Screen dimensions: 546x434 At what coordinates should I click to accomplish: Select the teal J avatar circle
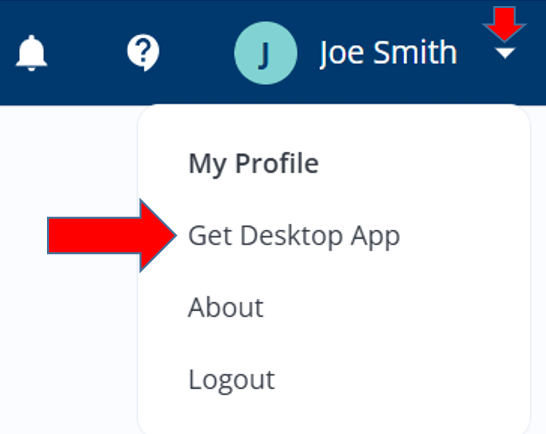266,53
